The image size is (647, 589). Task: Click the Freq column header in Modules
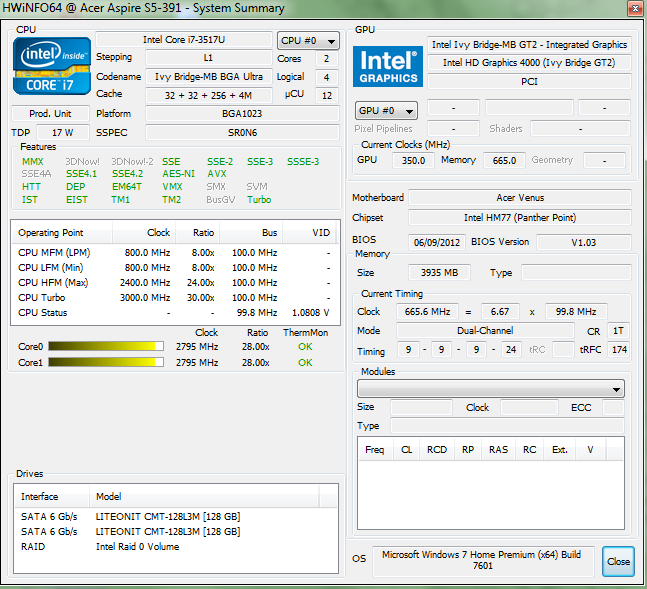375,449
